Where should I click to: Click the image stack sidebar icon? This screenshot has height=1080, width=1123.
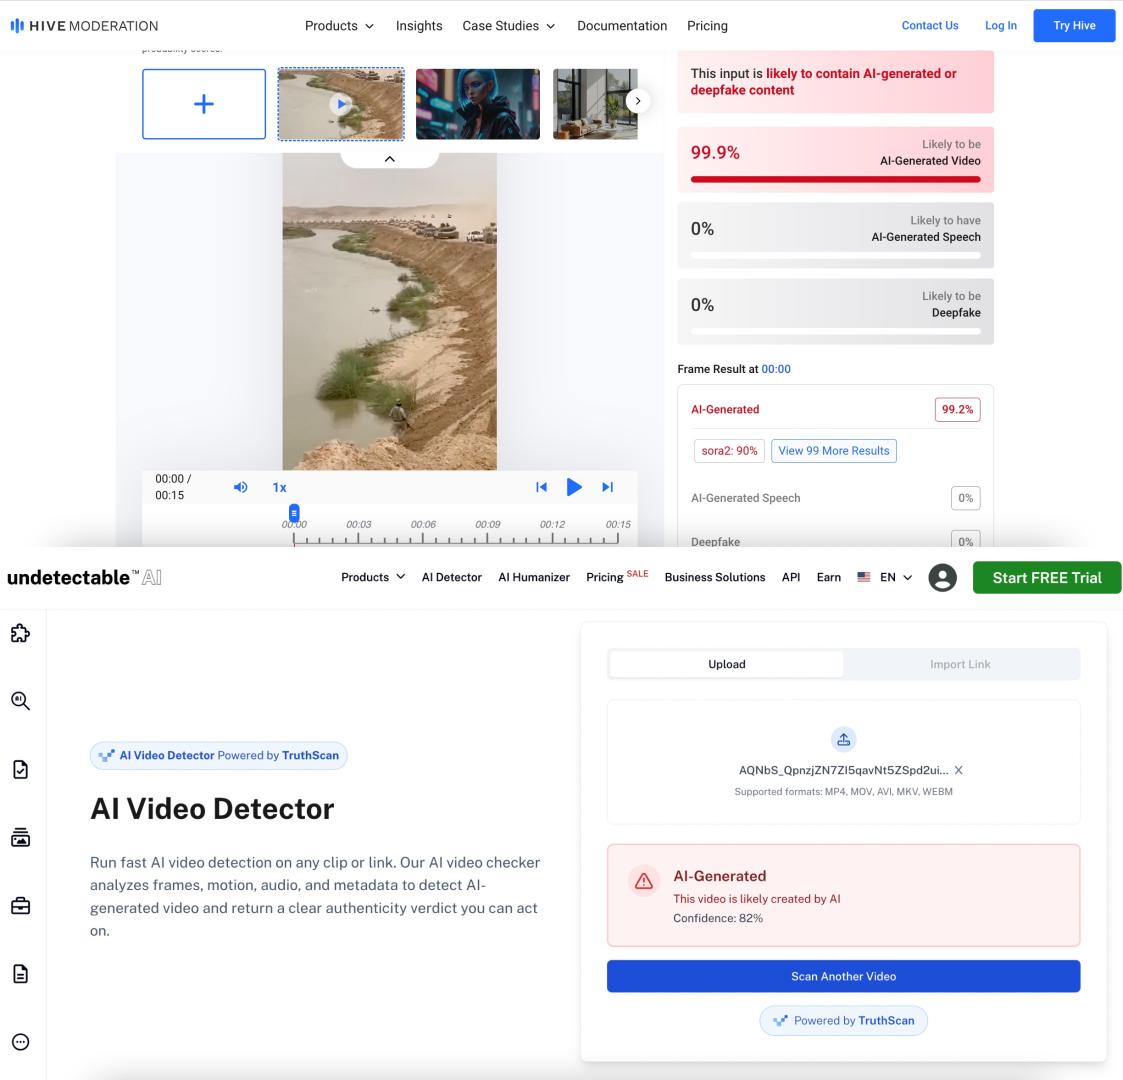point(20,837)
